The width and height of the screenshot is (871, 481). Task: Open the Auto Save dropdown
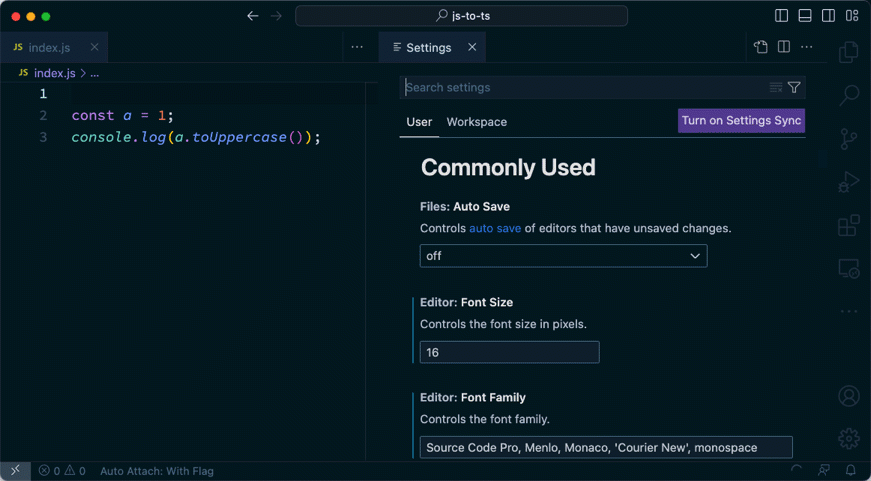[563, 256]
